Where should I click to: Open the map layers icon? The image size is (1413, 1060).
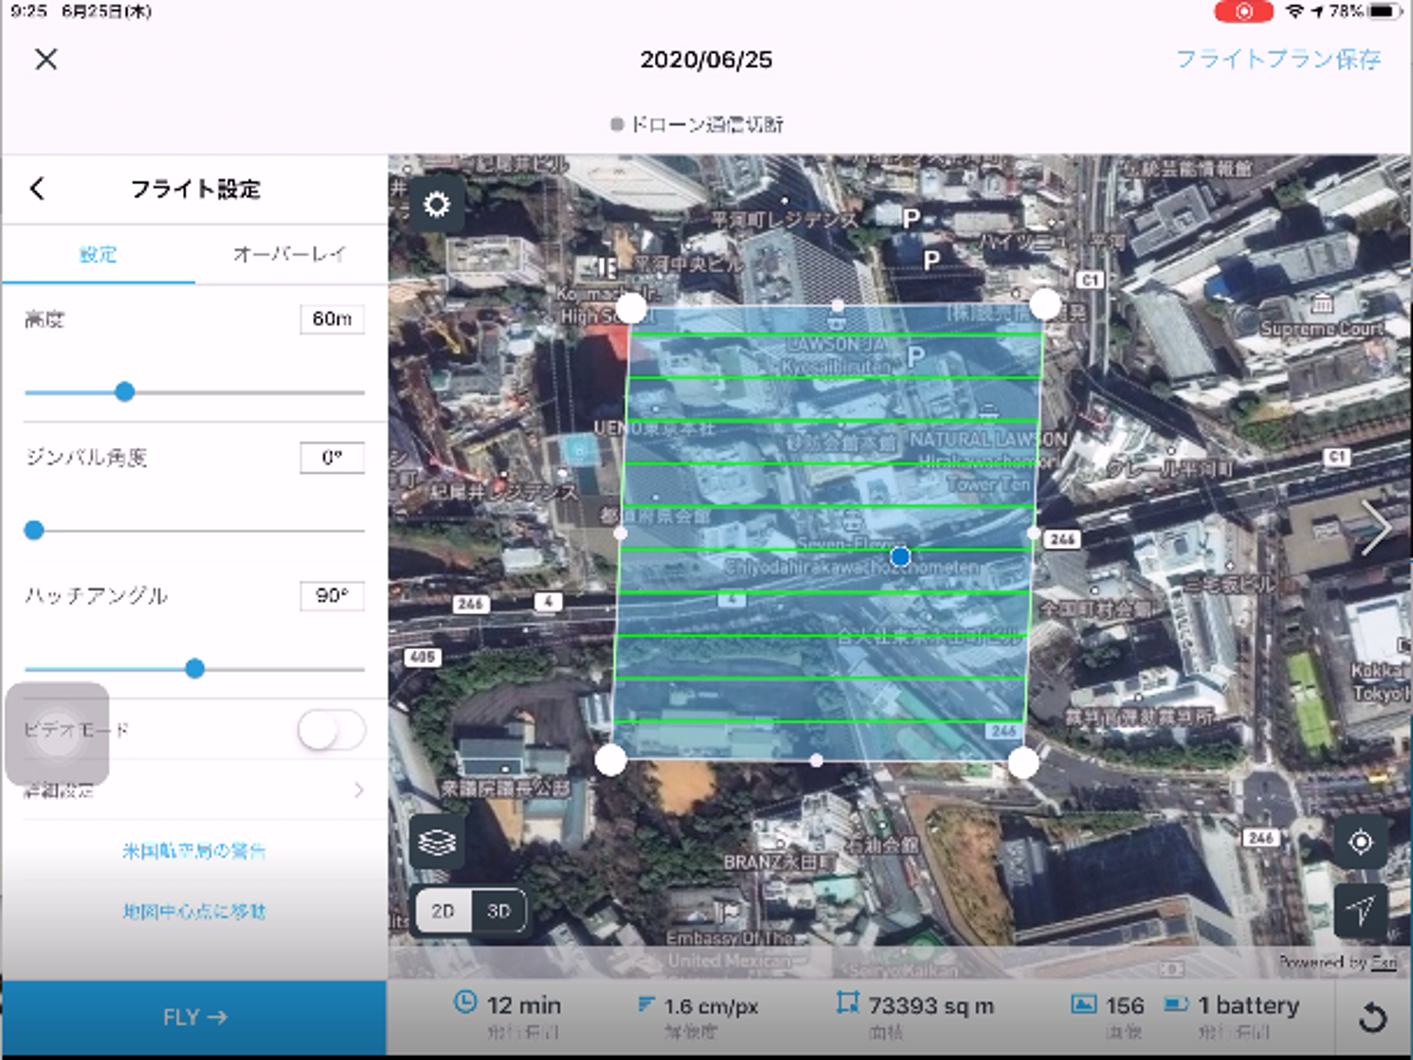(437, 842)
